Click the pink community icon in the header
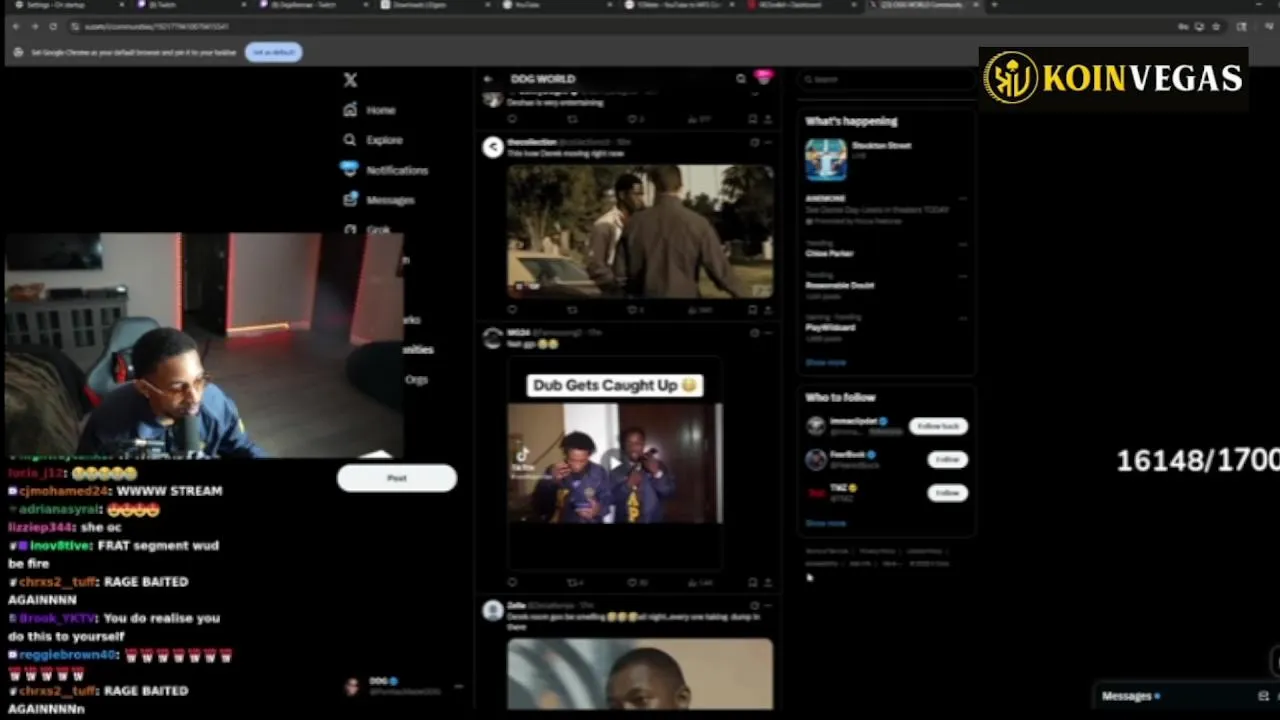The width and height of the screenshot is (1280, 720). coord(764,77)
